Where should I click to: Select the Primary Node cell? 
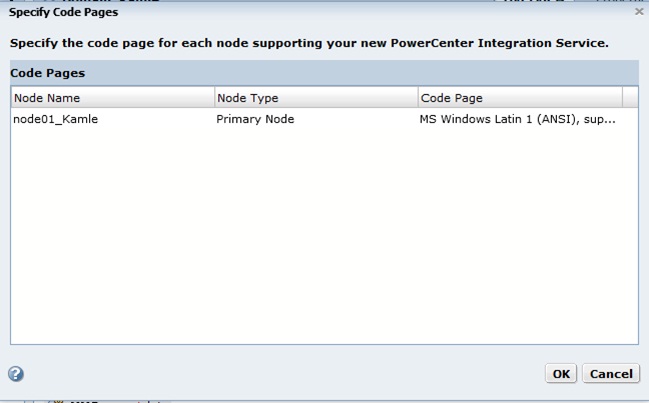tap(316, 119)
